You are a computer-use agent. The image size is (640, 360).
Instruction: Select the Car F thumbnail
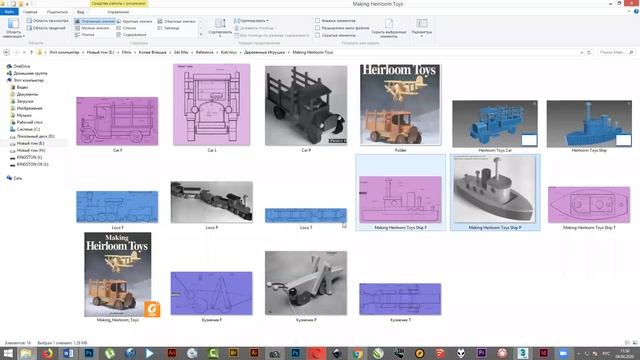tap(117, 121)
